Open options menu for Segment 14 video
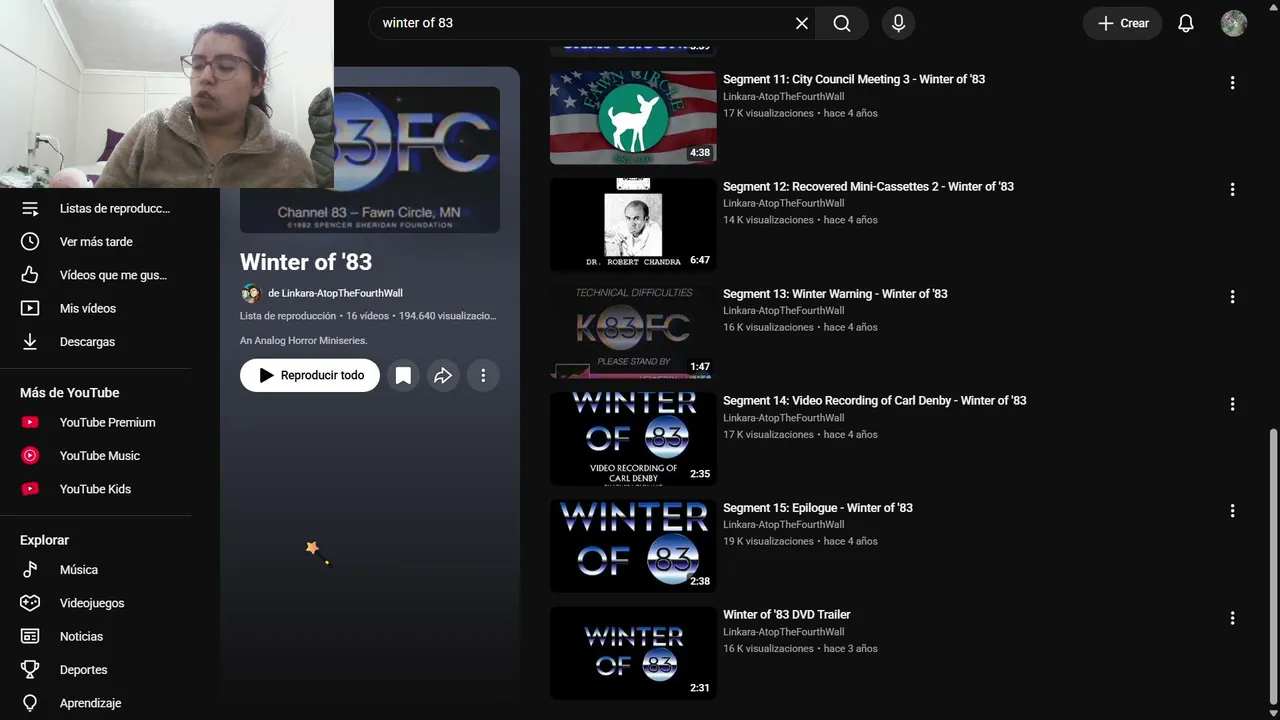Image resolution: width=1280 pixels, height=720 pixels. [x=1232, y=404]
